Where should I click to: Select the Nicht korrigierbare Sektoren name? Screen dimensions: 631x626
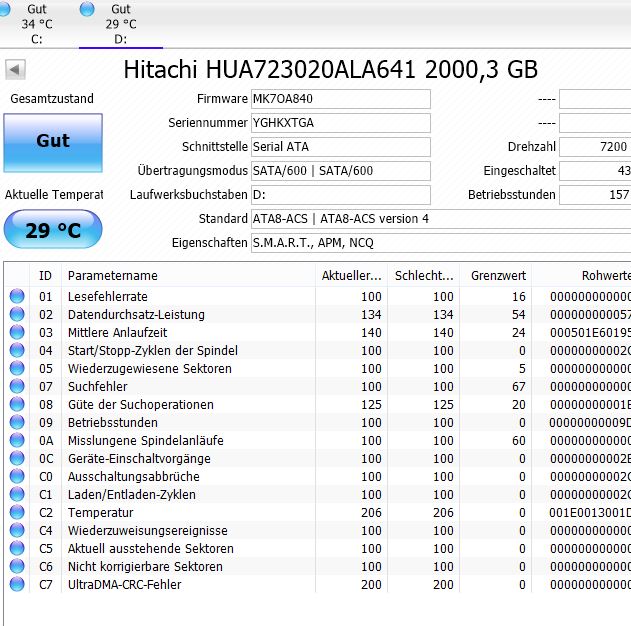point(145,567)
